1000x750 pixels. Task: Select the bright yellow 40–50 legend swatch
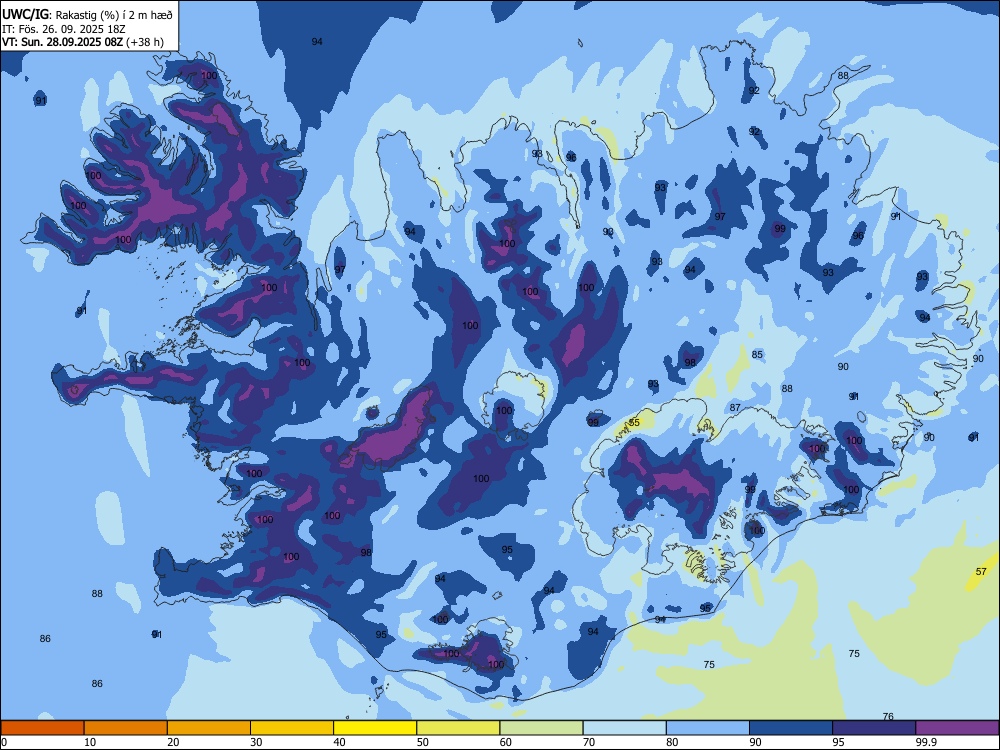click(375, 728)
